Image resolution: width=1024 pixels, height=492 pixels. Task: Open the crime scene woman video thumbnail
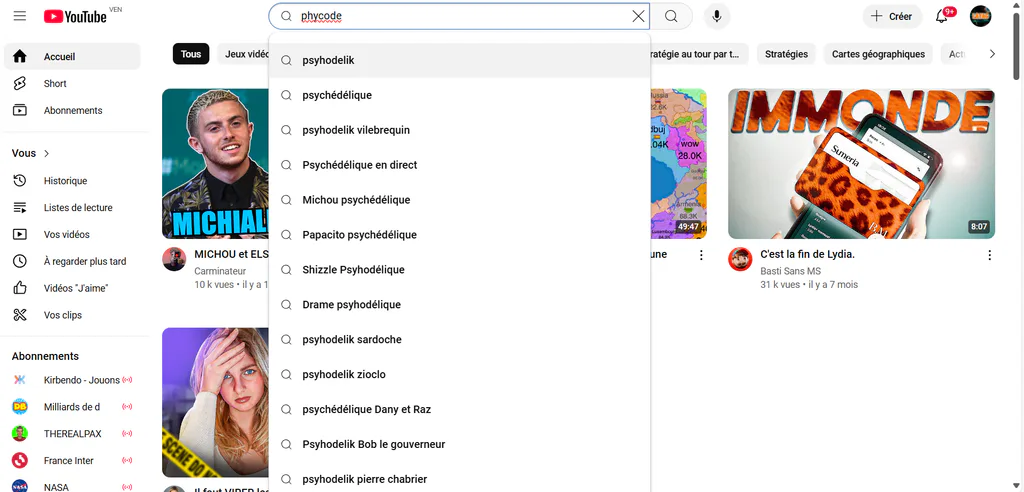coord(216,402)
